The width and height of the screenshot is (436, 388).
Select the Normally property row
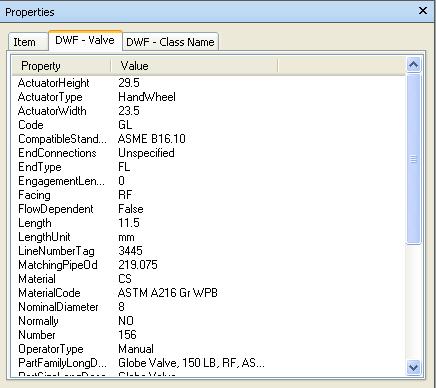click(209, 321)
